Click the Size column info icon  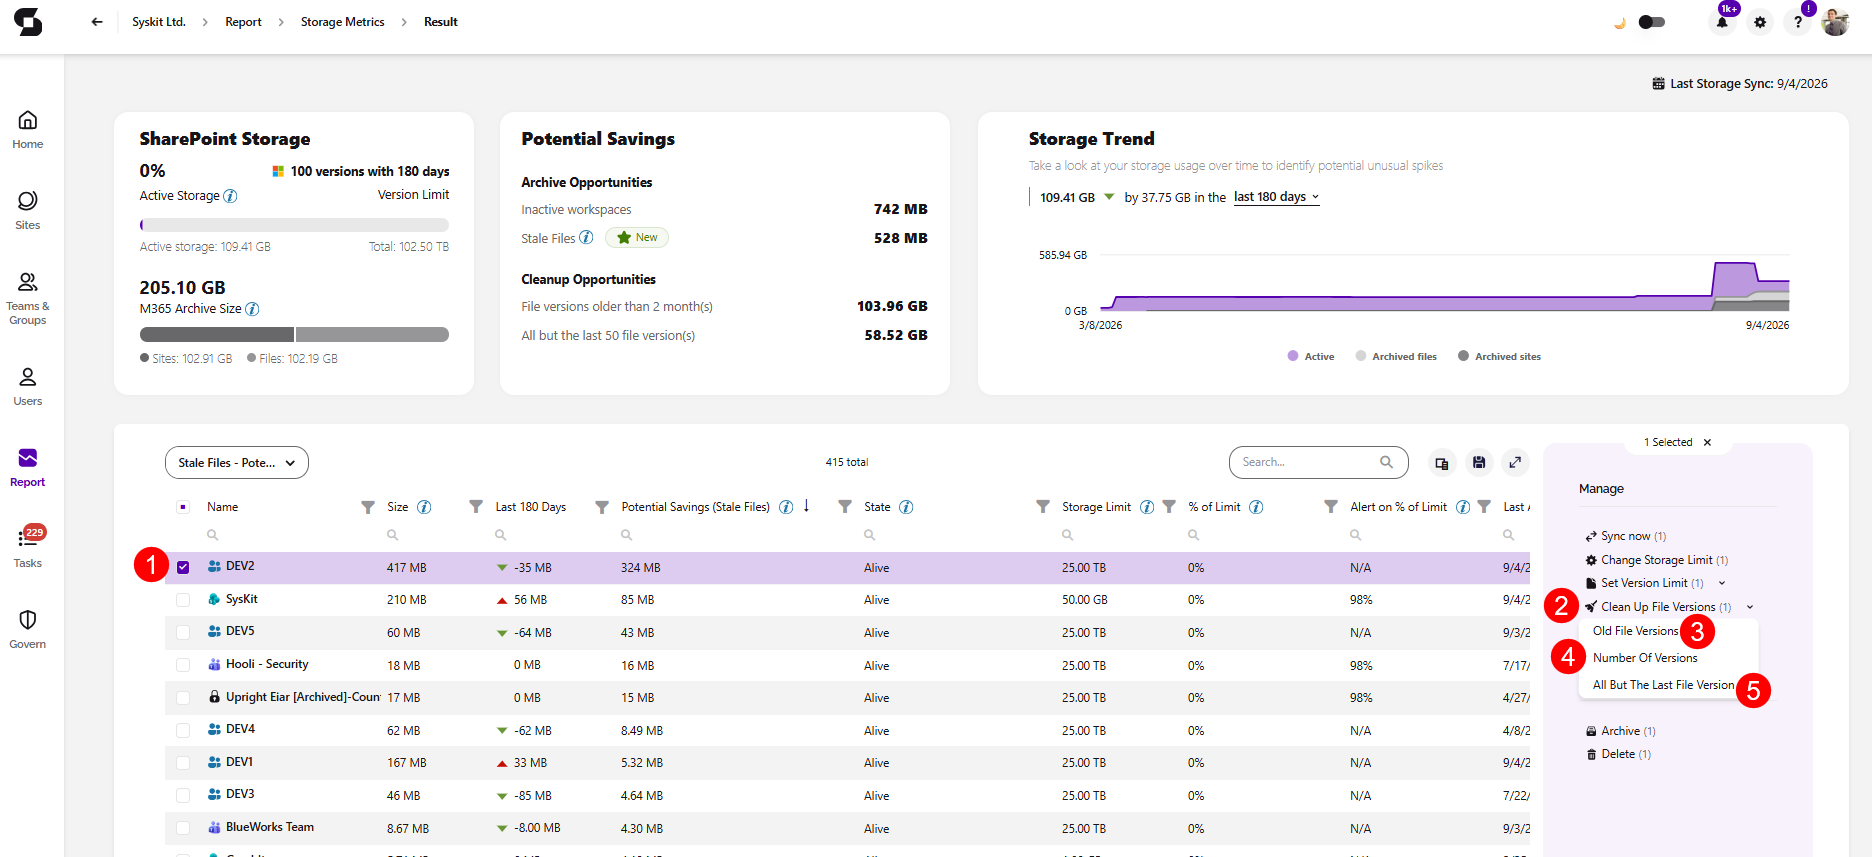(424, 507)
